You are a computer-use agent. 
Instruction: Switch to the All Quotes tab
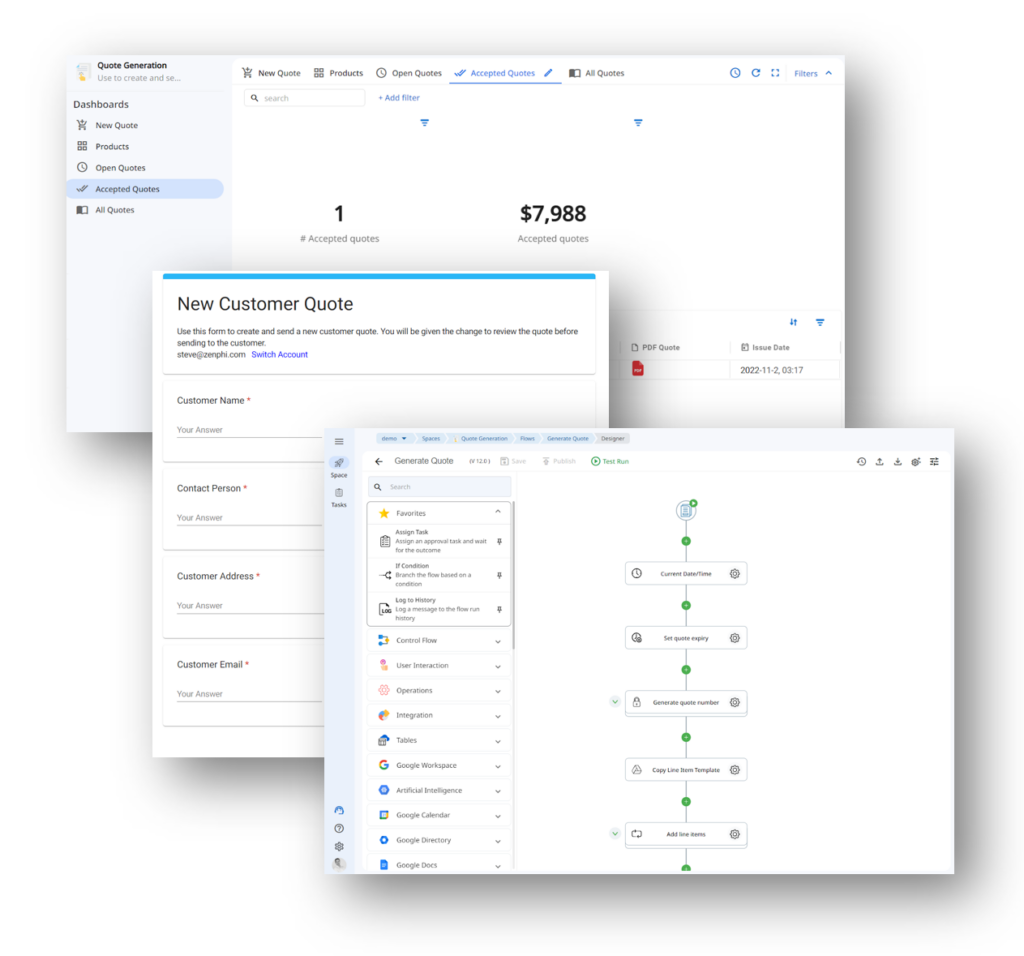pos(596,73)
